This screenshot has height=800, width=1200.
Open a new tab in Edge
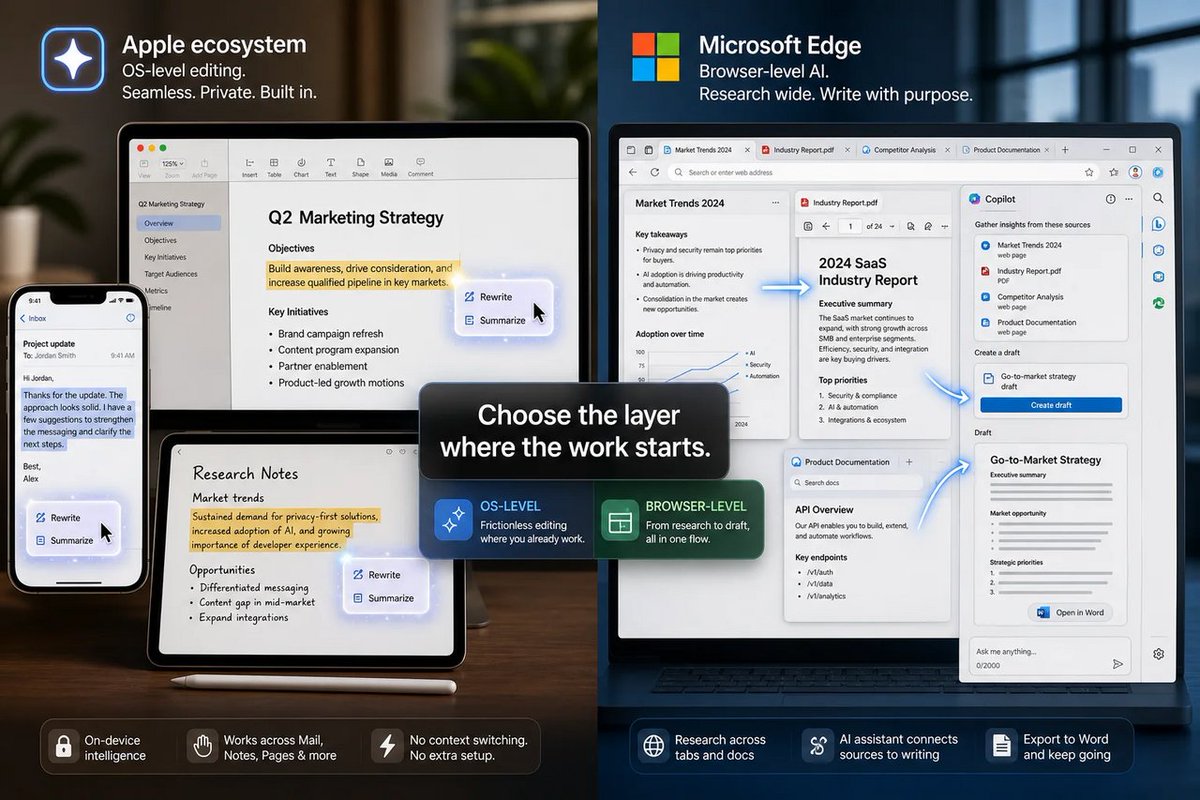pyautogui.click(x=1065, y=150)
